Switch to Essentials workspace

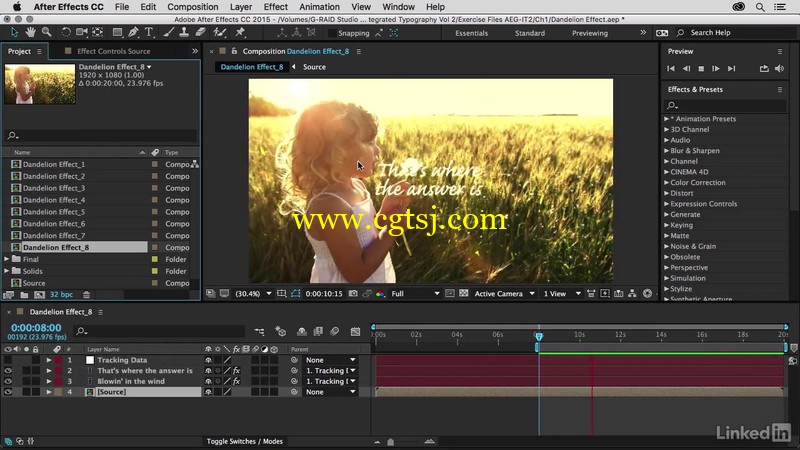tap(471, 33)
